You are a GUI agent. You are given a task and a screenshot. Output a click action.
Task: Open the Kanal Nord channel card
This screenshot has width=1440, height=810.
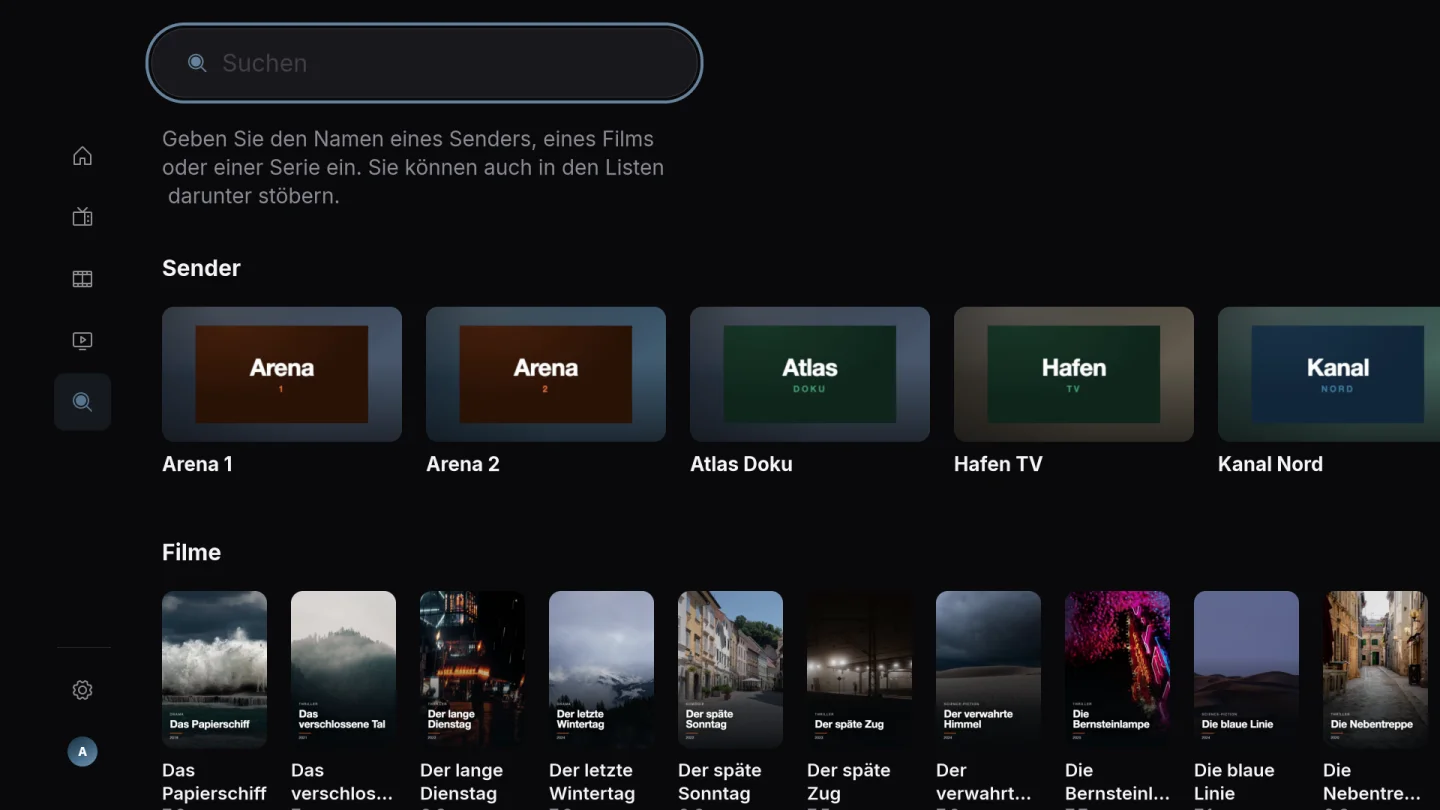1329,374
